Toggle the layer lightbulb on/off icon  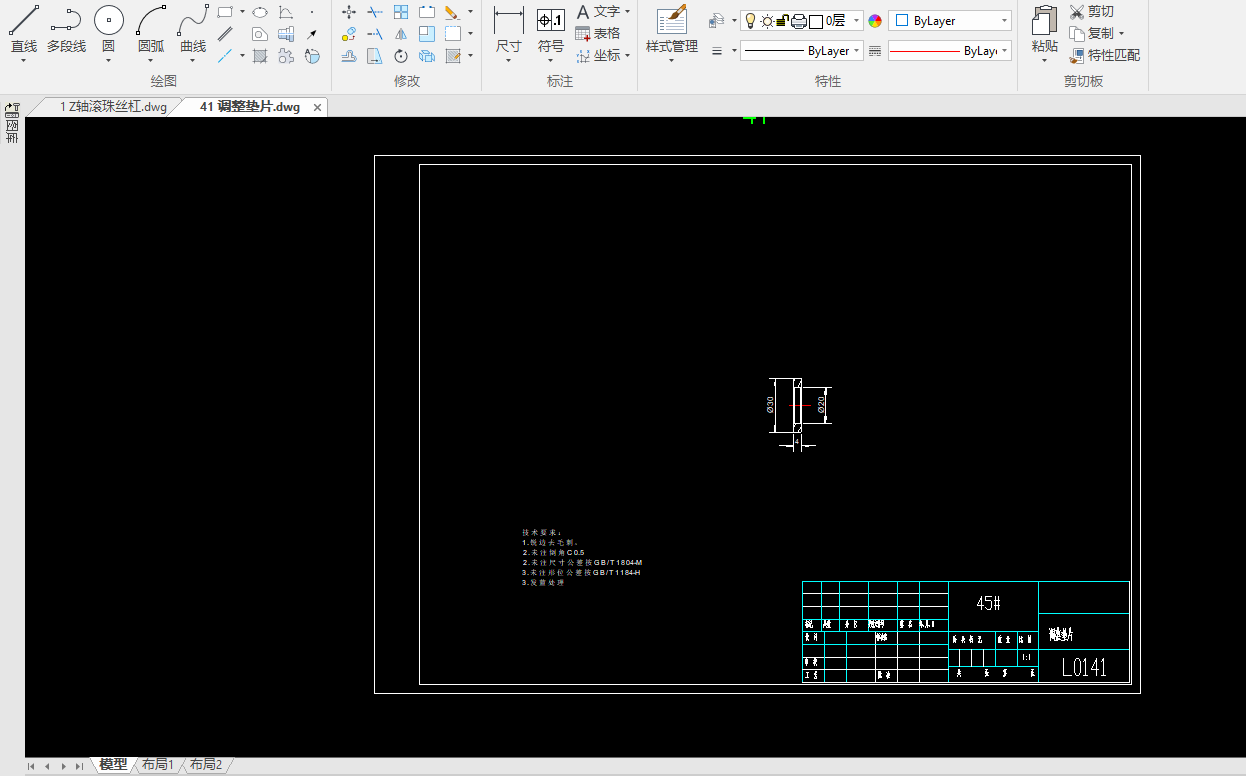tap(750, 21)
